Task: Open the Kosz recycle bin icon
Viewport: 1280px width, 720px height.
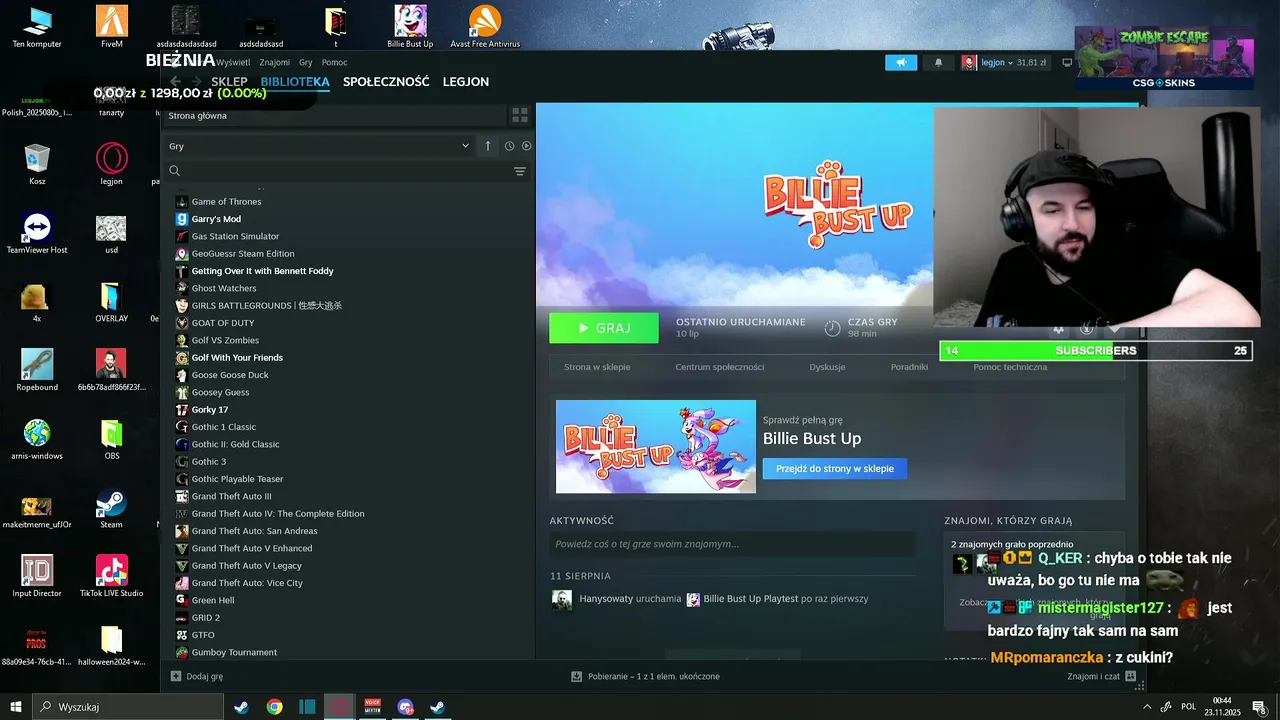Action: pos(37,164)
